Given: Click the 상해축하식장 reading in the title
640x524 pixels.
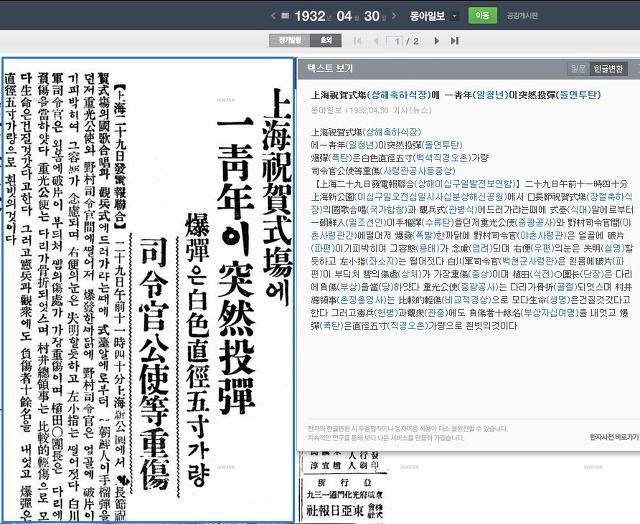Looking at the screenshot, I should click(x=400, y=95).
